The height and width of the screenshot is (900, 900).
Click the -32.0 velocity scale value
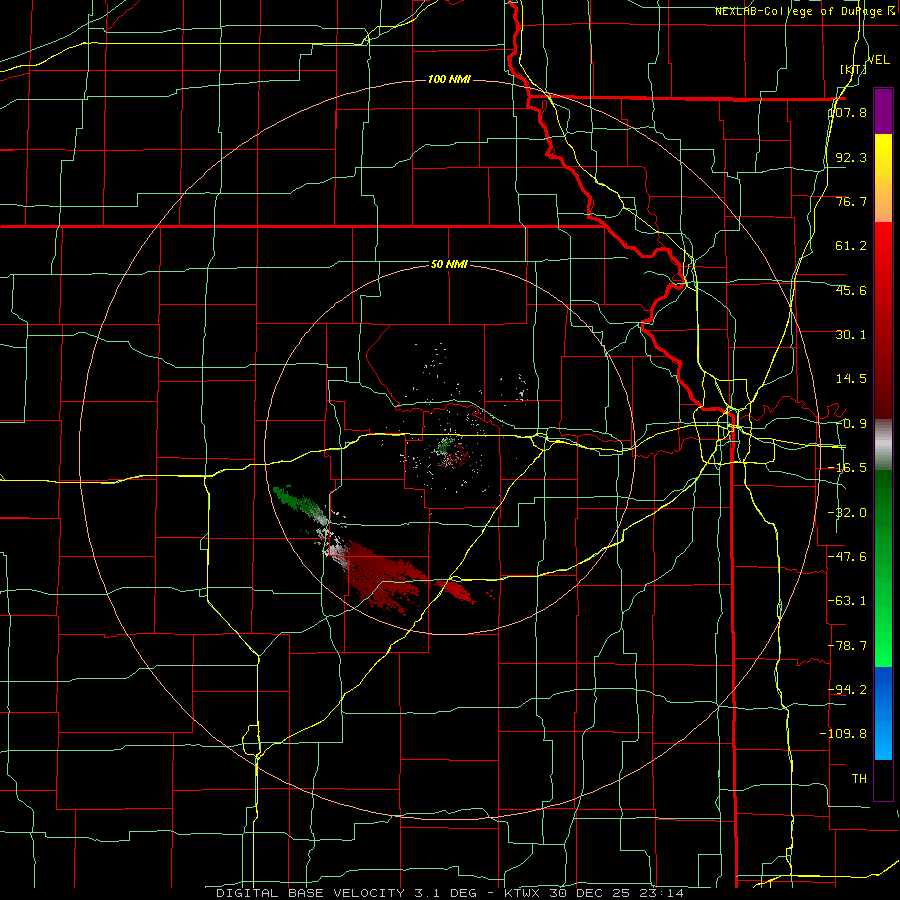click(x=848, y=513)
